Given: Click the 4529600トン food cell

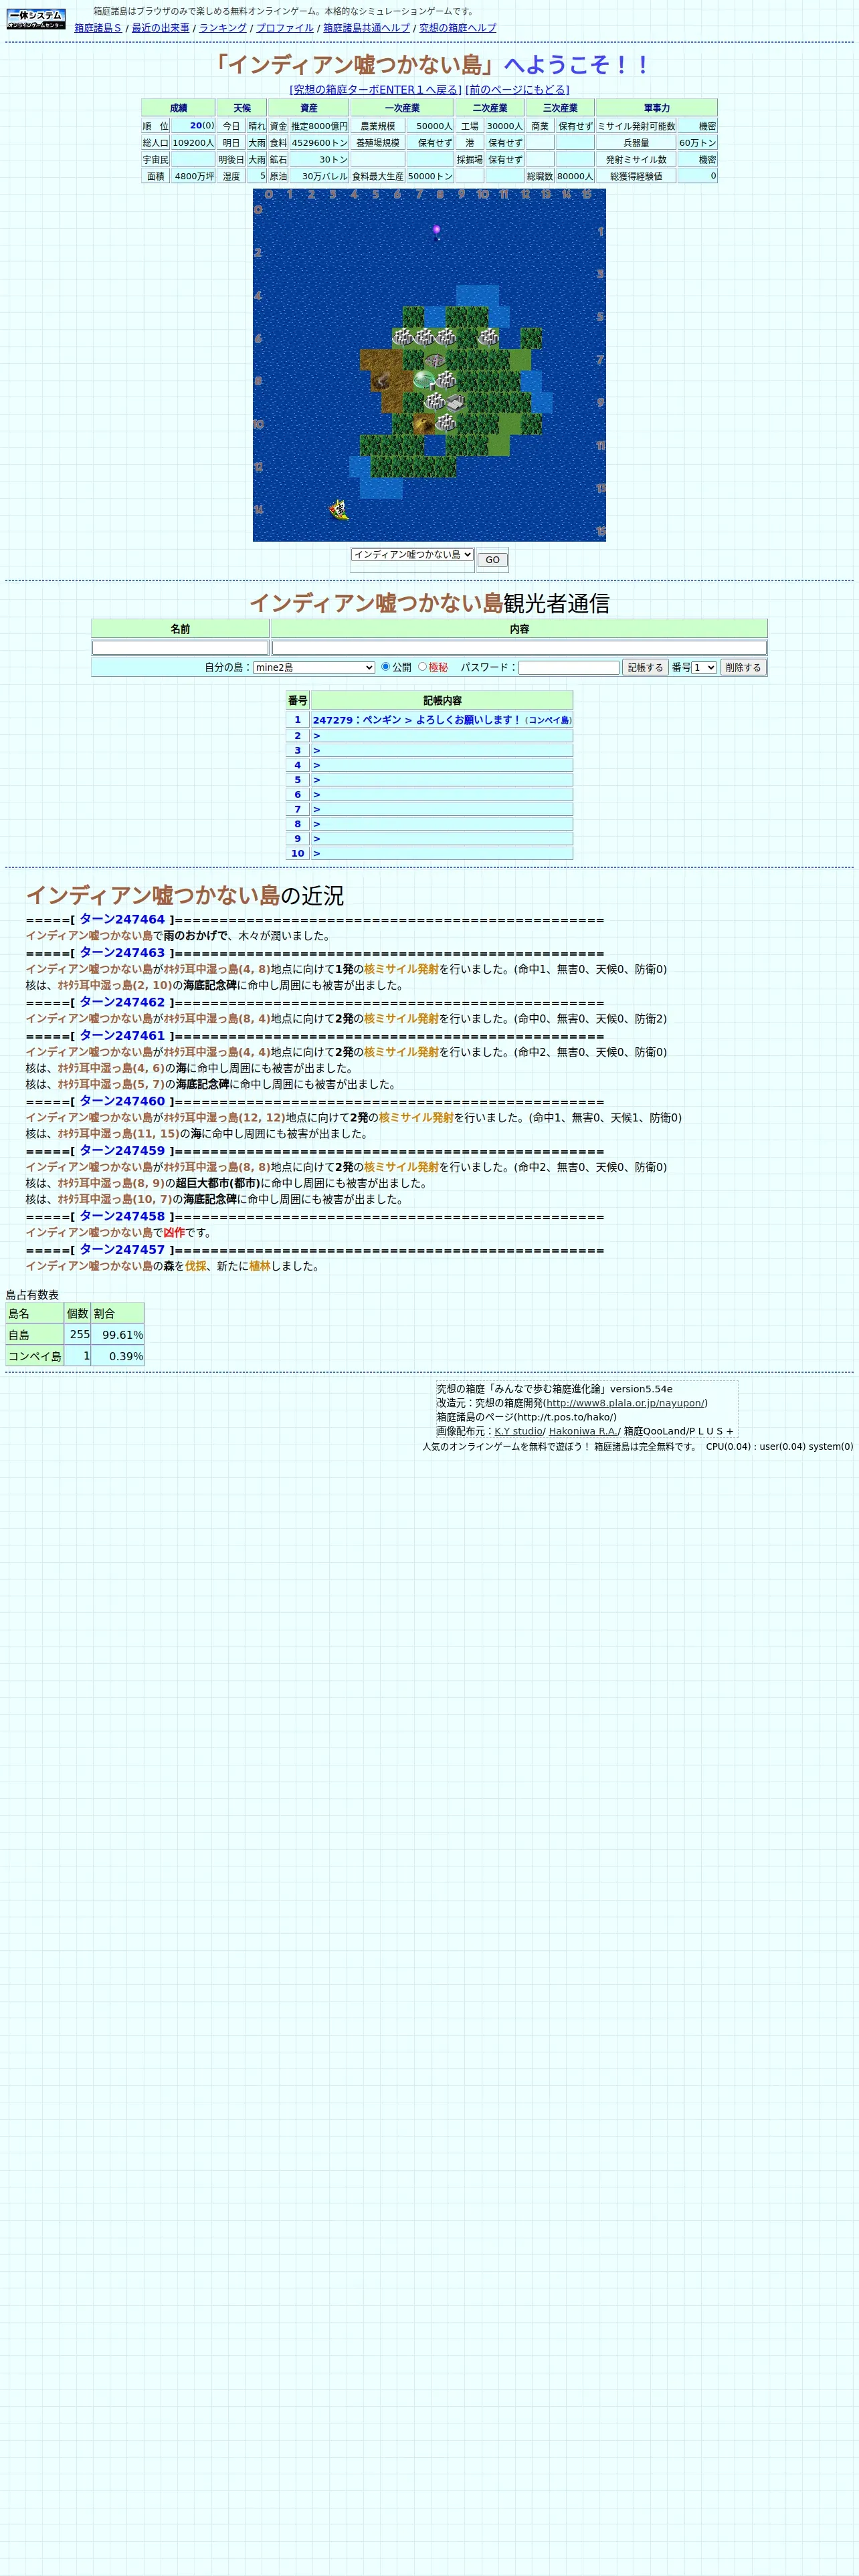Looking at the screenshot, I should [x=319, y=143].
